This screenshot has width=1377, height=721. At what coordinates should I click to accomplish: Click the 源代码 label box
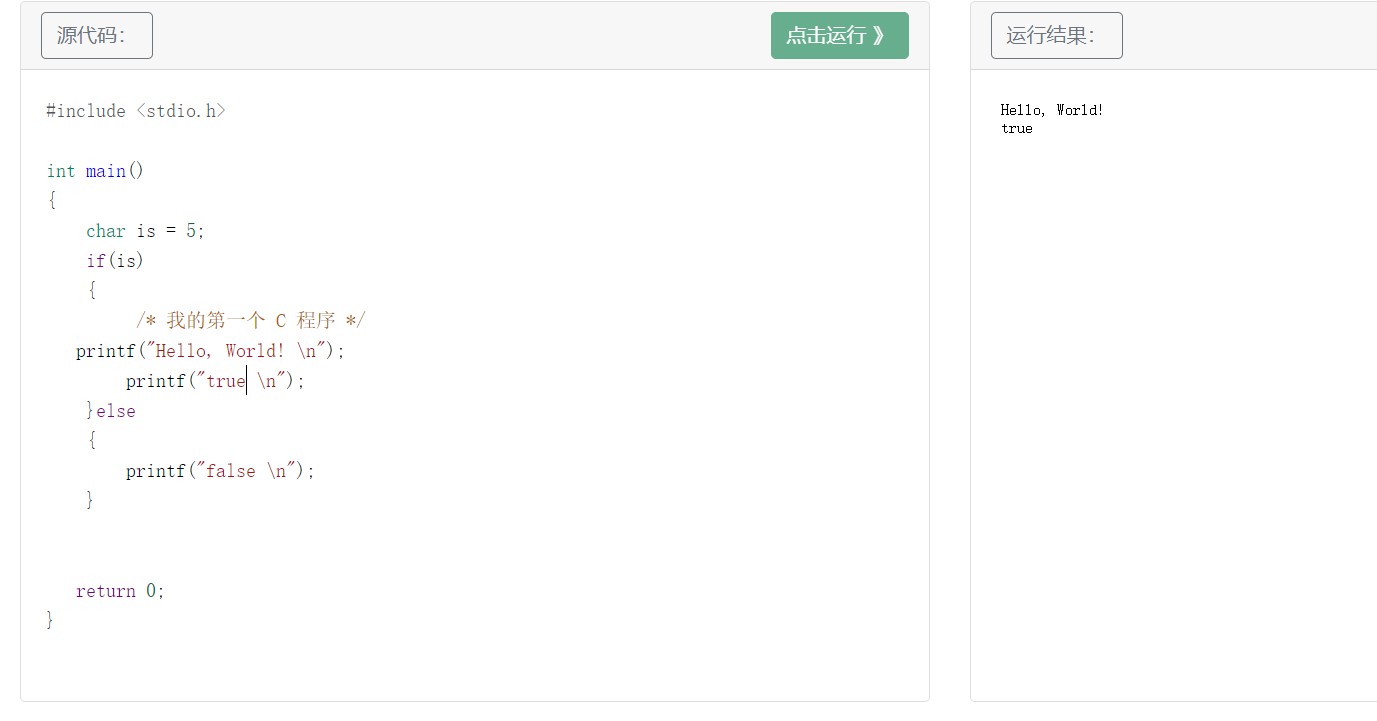coord(96,36)
